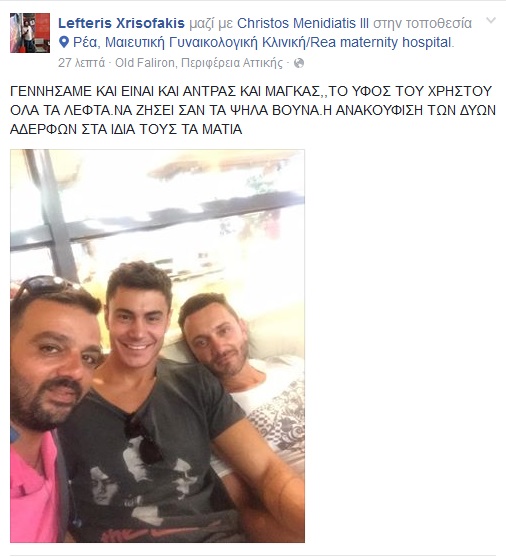The image size is (506, 557).
Task: Open Old Faliron, Περιφέρεια Αττικής location link
Action: [x=199, y=63]
